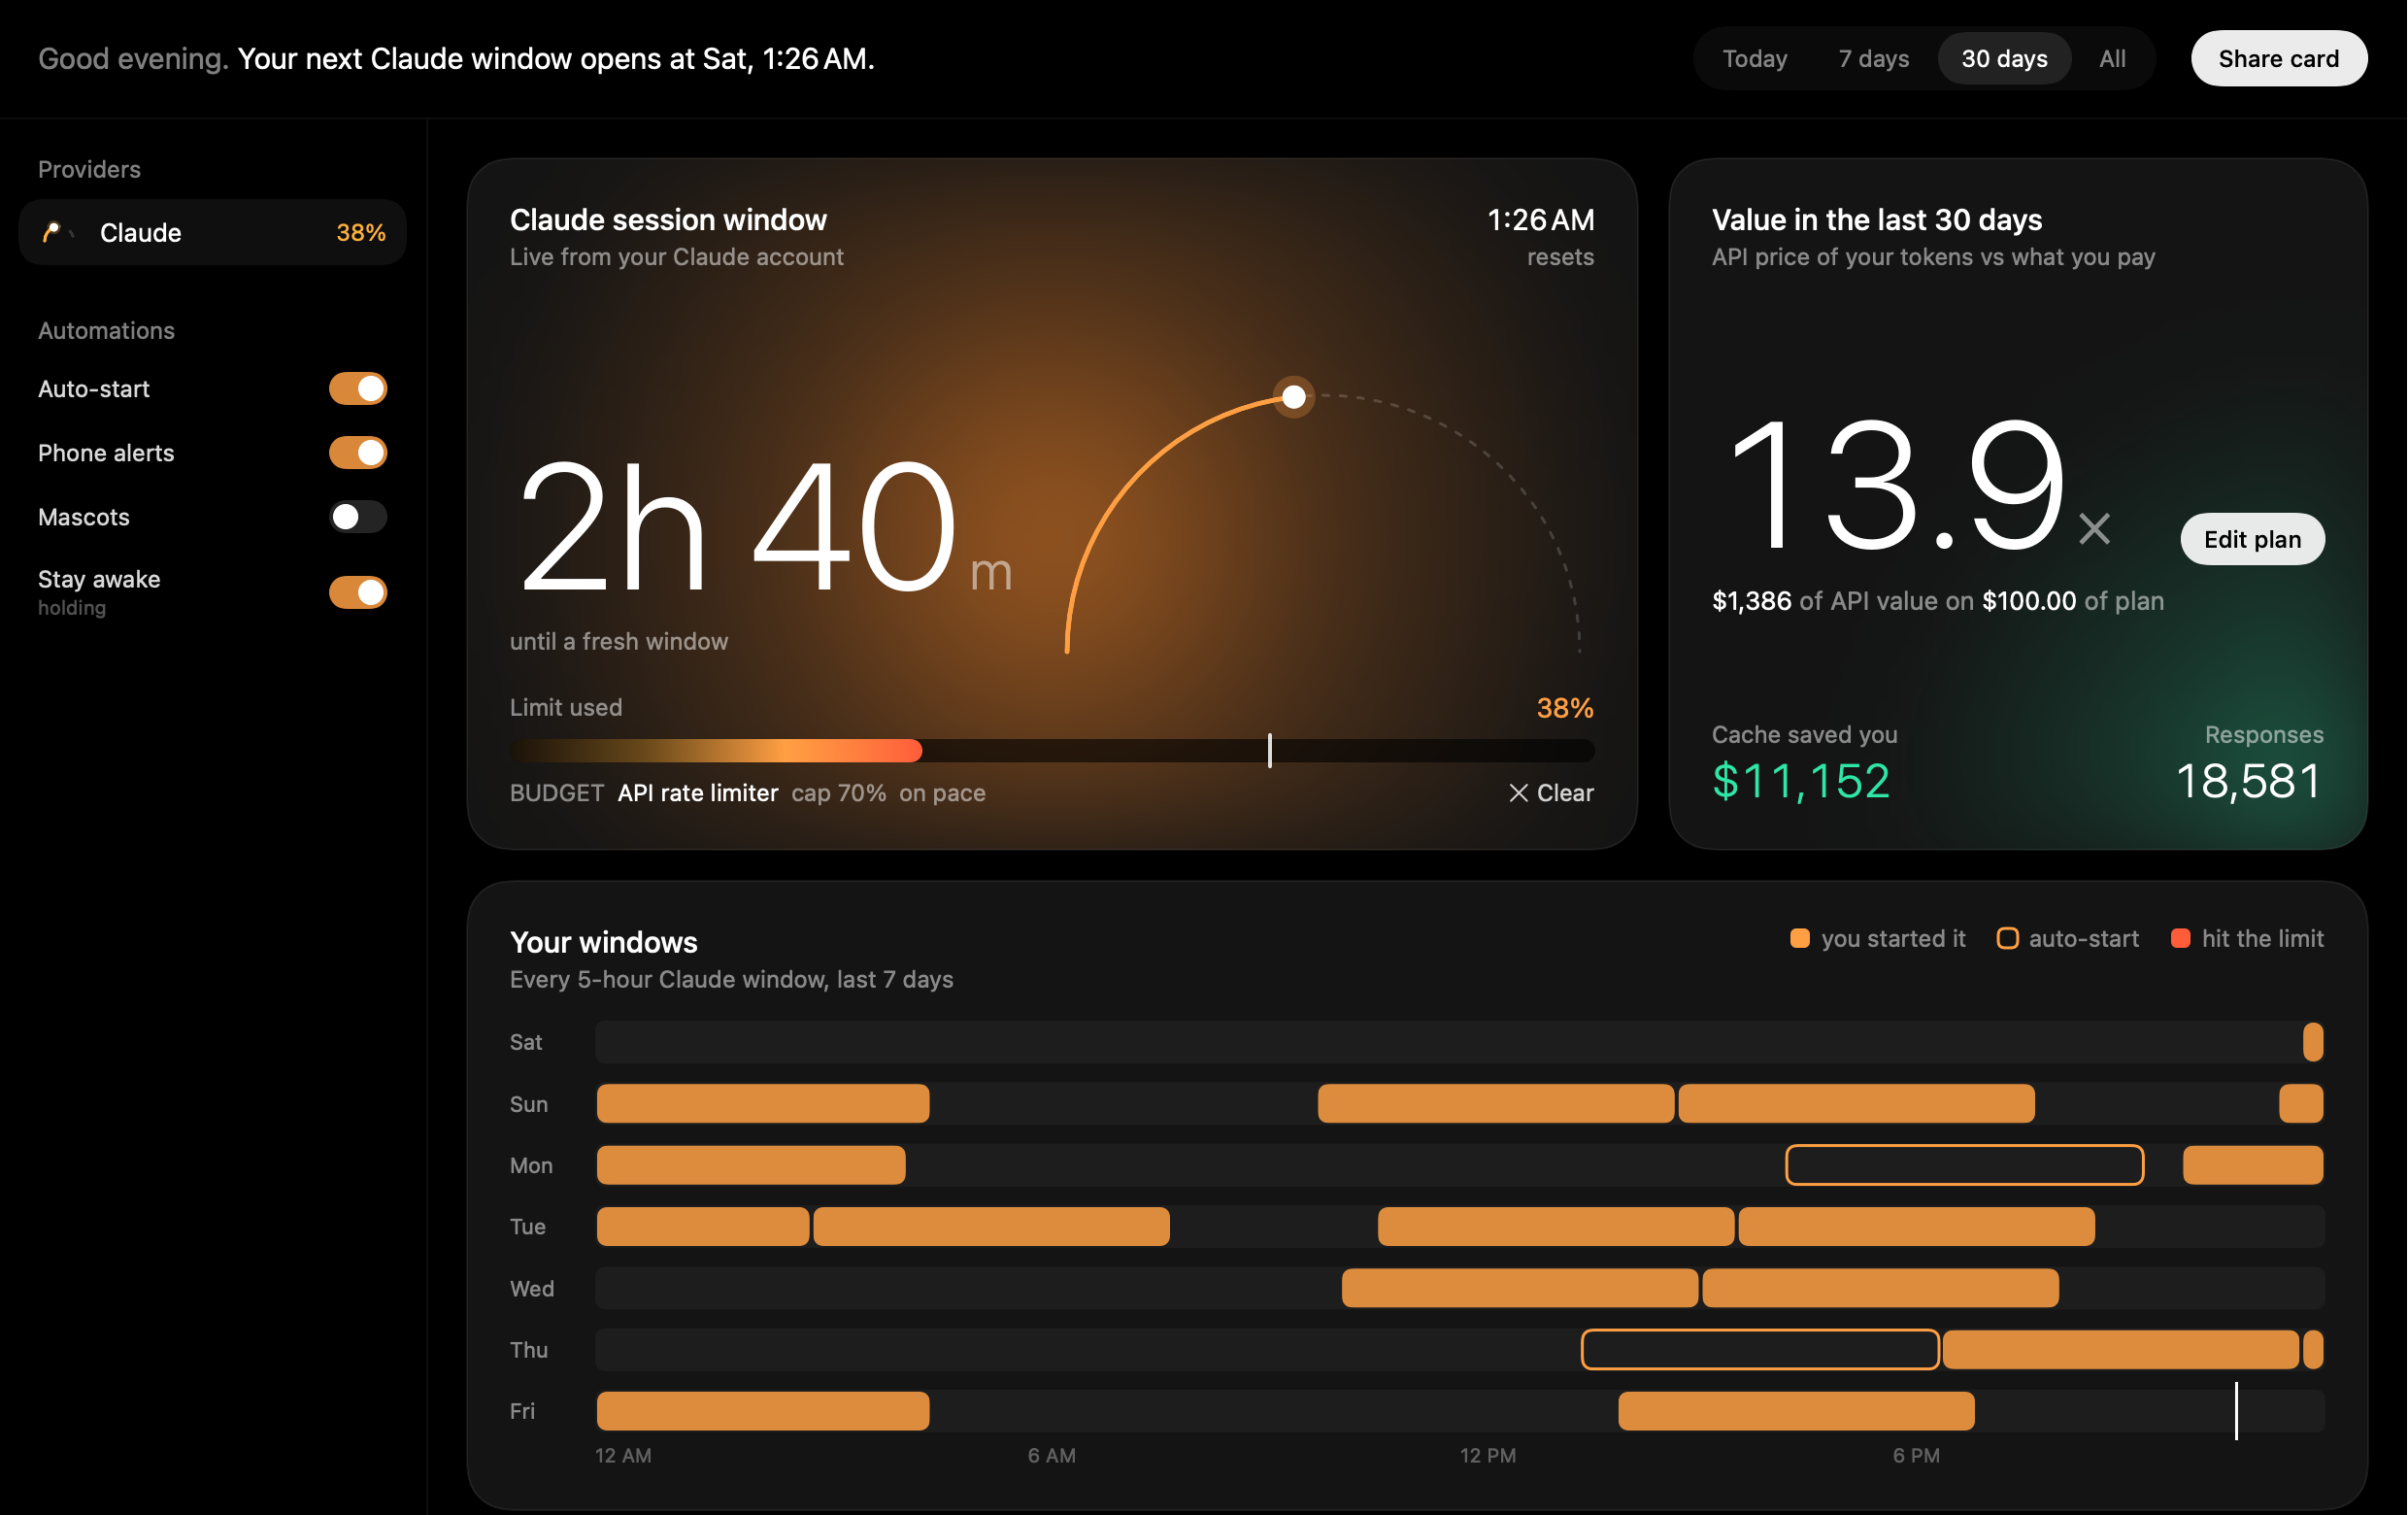Click the 'cap 70%' text
Screen dimensions: 2408x1515
(838, 793)
